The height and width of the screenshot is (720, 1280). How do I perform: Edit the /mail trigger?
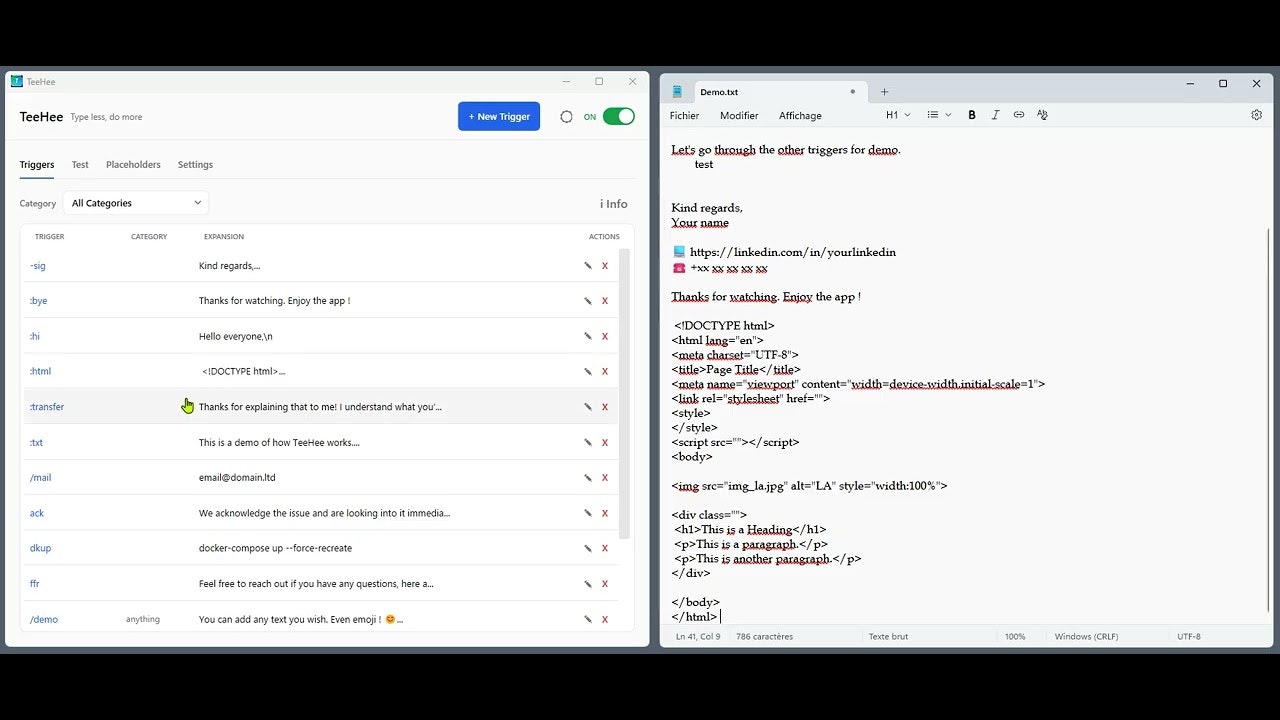[588, 478]
